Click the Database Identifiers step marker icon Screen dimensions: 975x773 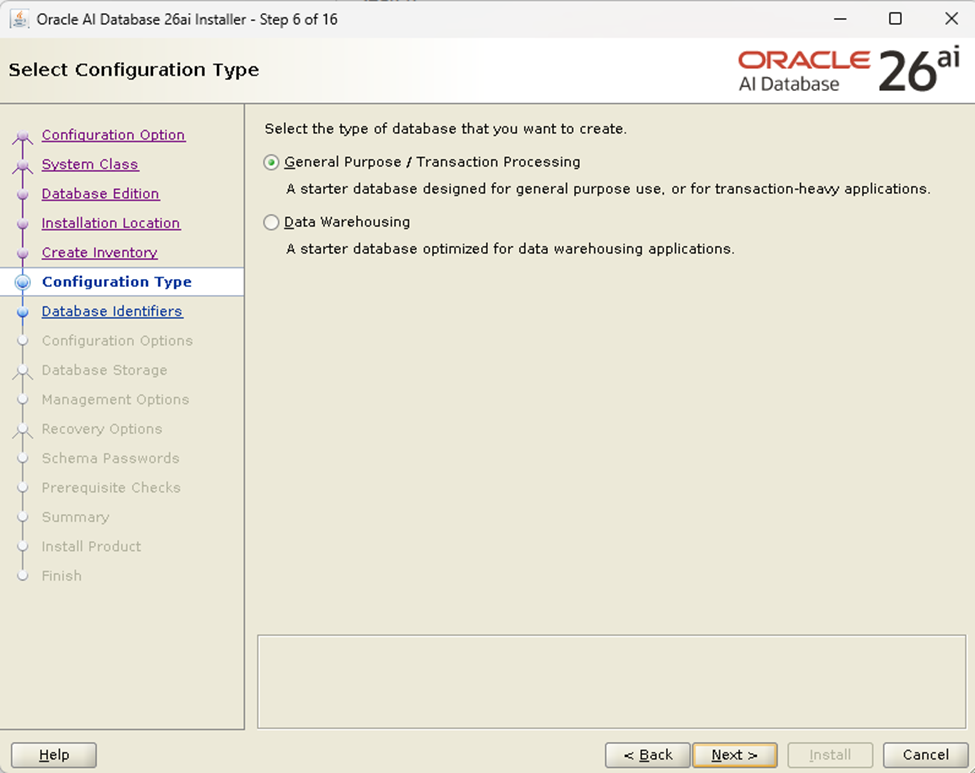(23, 312)
